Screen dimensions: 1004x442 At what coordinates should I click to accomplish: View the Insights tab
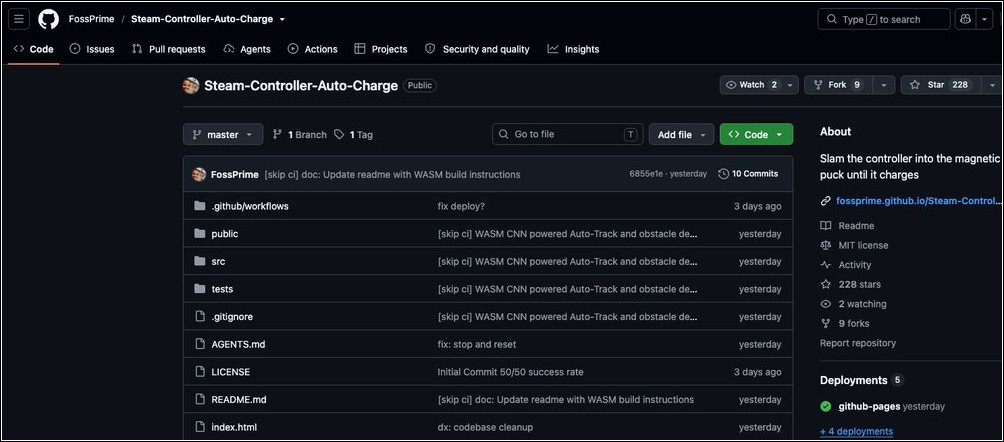point(574,49)
